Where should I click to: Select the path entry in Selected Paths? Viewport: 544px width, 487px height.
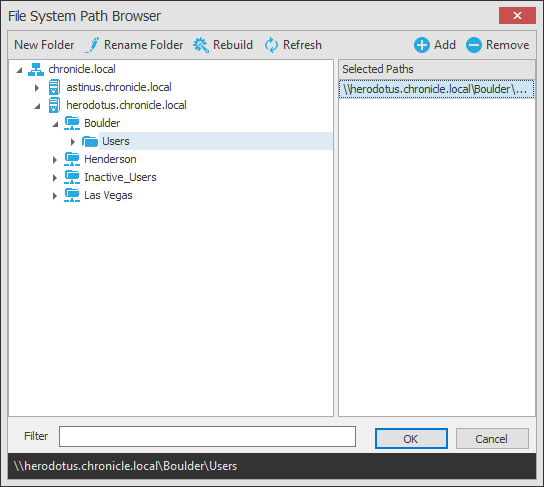pyautogui.click(x=436, y=89)
